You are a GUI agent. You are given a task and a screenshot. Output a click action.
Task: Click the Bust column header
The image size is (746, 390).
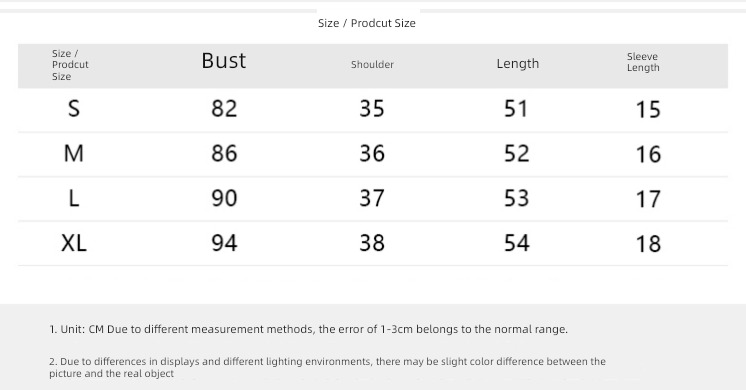224,61
